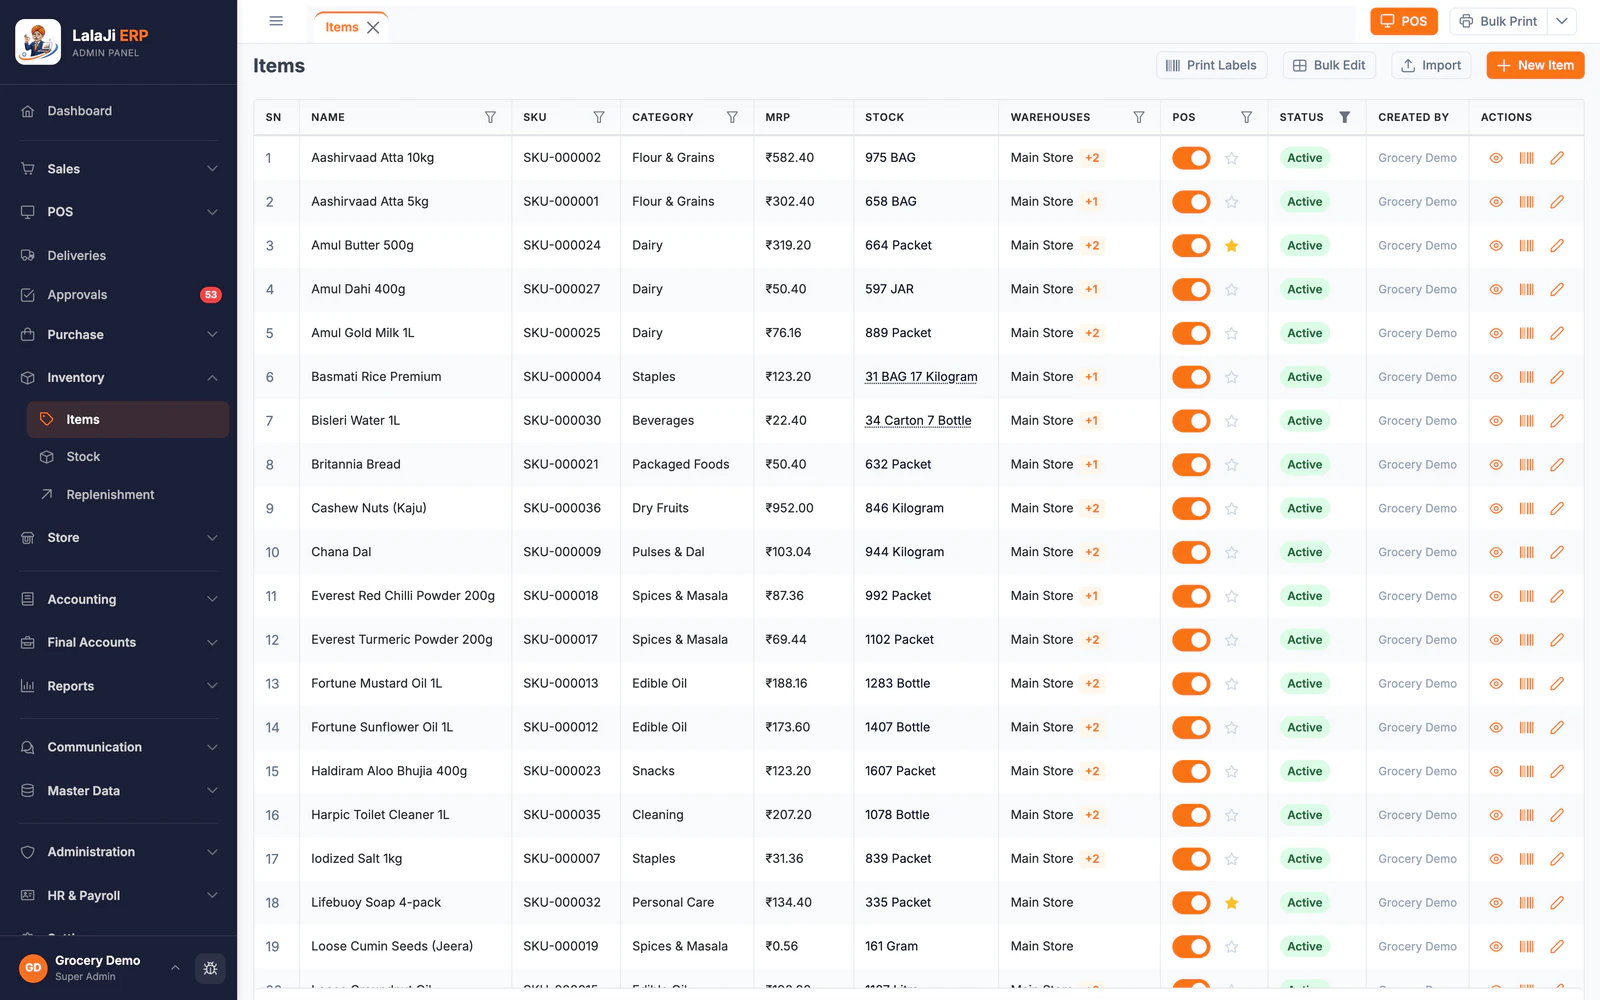
Task: Favorite star for Aashirvaad Atta 5kg
Action: 1232,202
